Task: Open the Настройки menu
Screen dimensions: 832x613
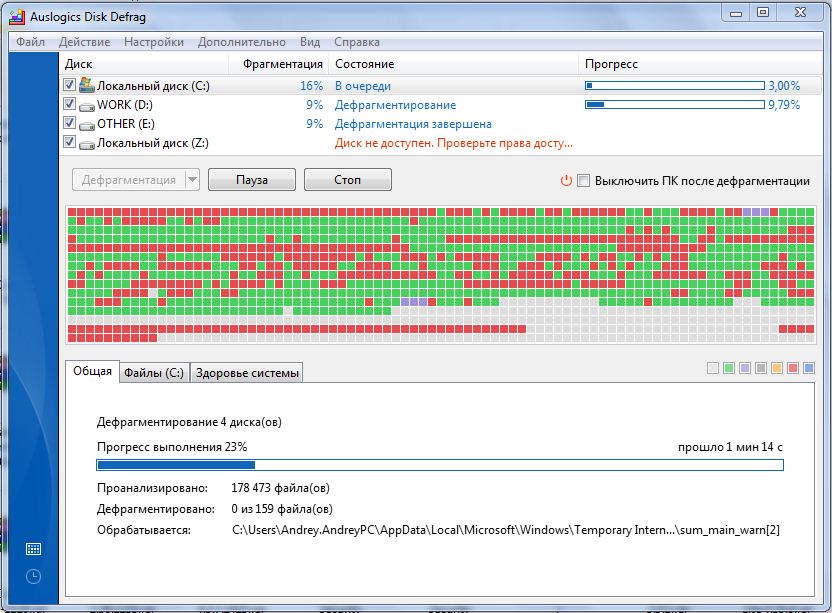Action: 154,42
